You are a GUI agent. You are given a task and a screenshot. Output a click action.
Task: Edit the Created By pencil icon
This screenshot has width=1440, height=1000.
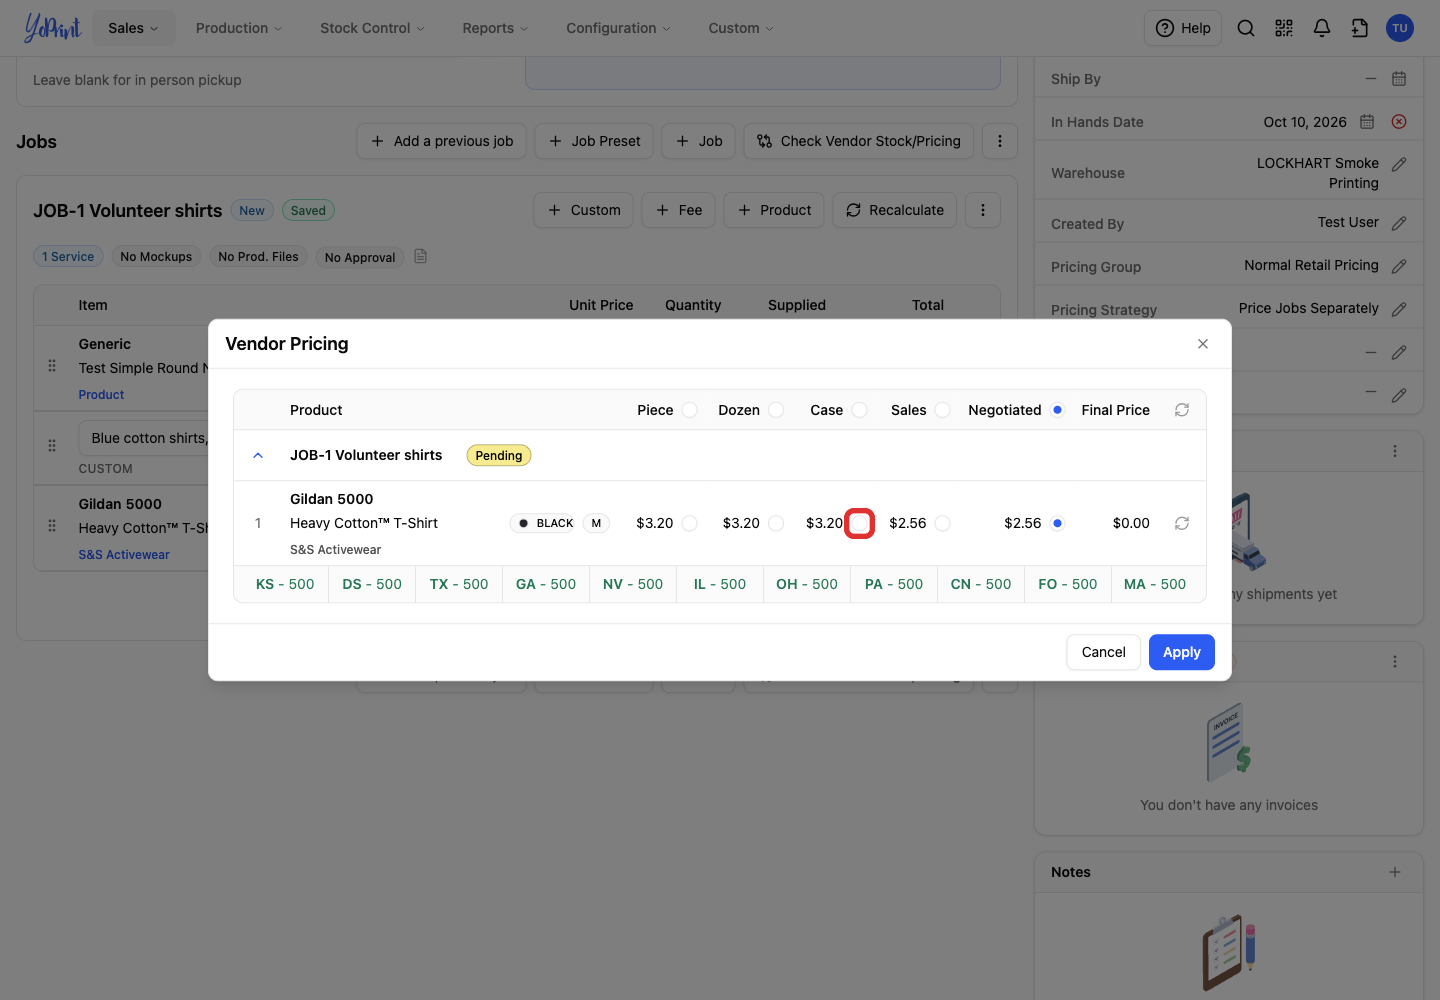click(x=1399, y=223)
